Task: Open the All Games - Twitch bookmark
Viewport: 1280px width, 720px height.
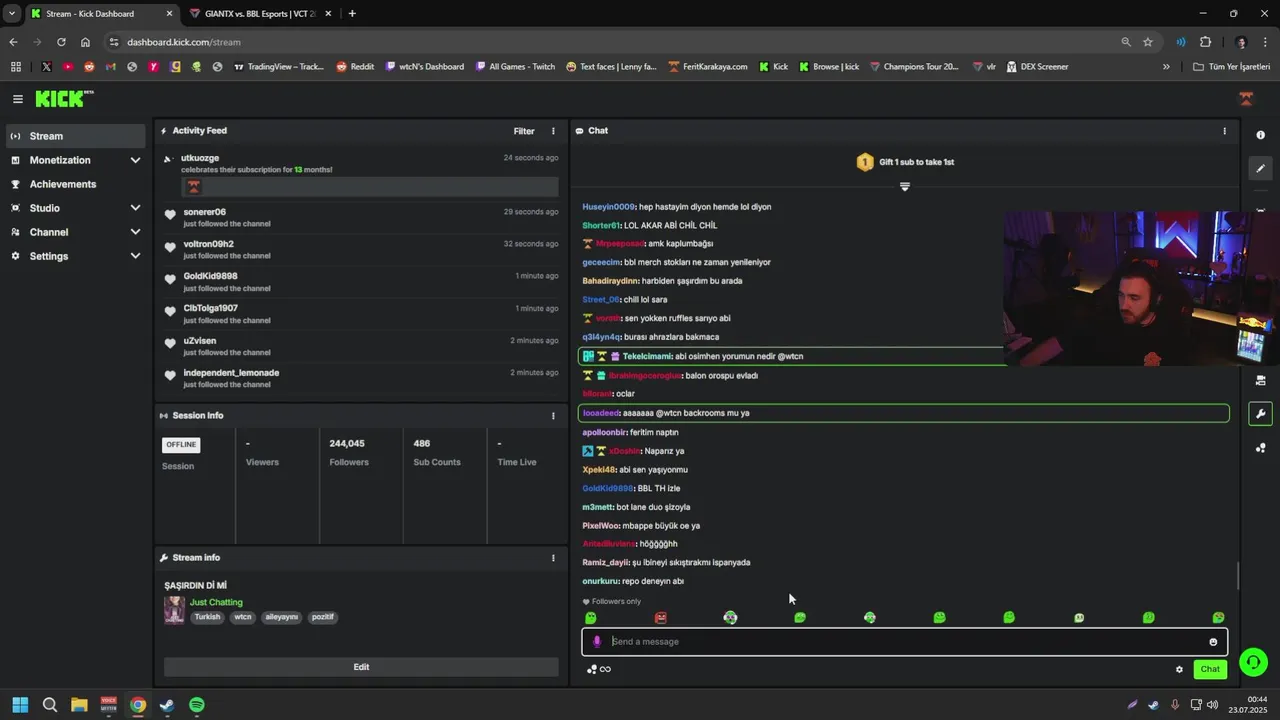Action: pos(515,67)
